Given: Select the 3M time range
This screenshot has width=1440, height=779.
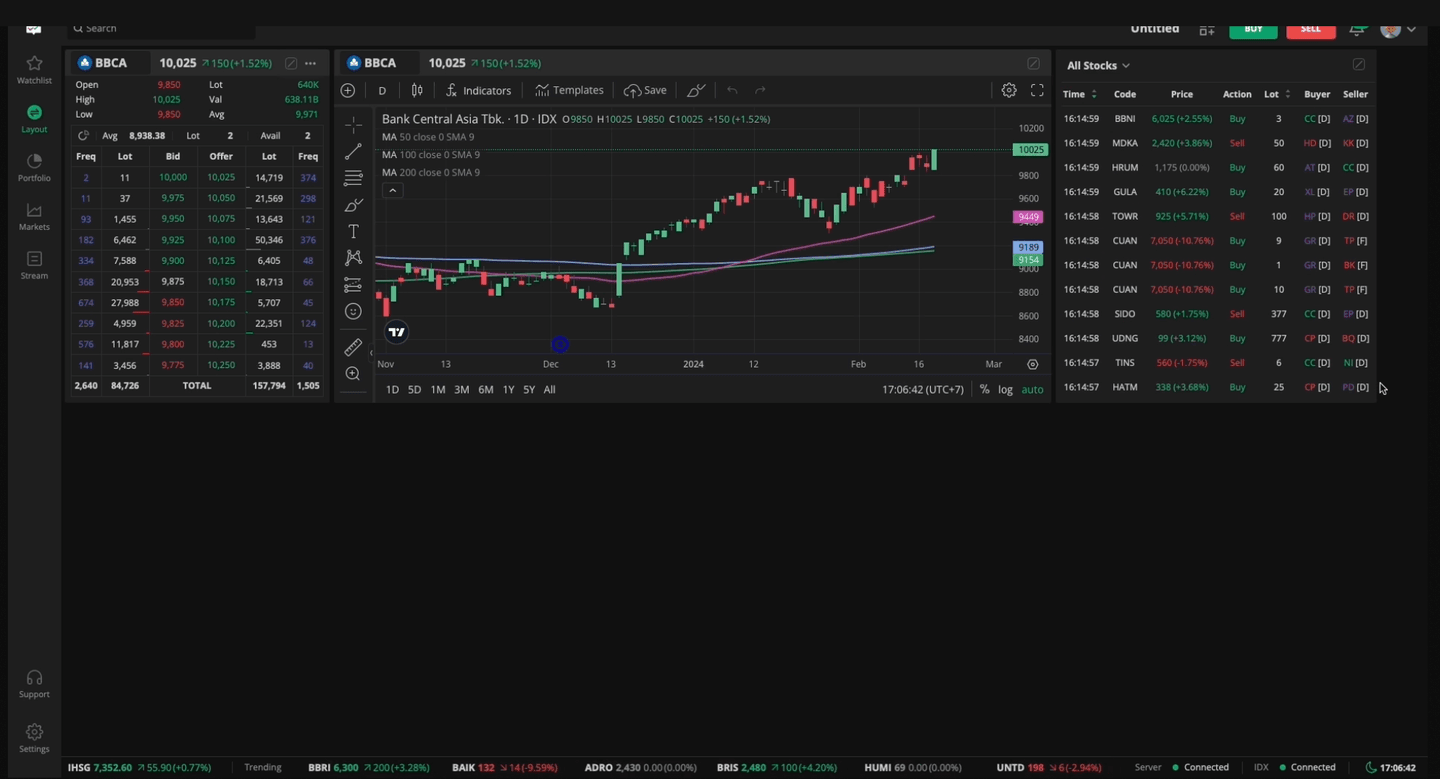Looking at the screenshot, I should click(461, 389).
